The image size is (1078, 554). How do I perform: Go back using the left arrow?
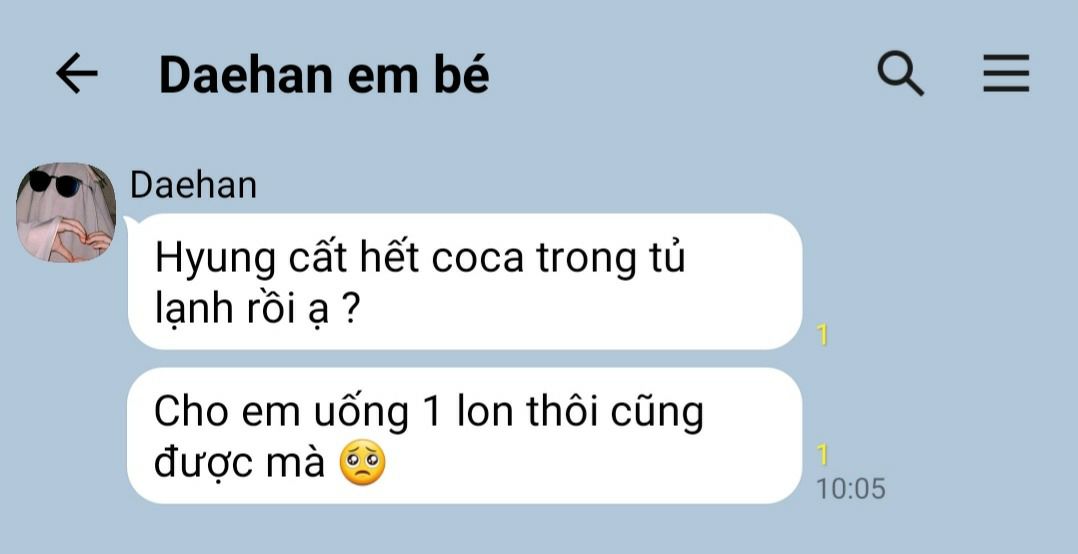point(76,74)
